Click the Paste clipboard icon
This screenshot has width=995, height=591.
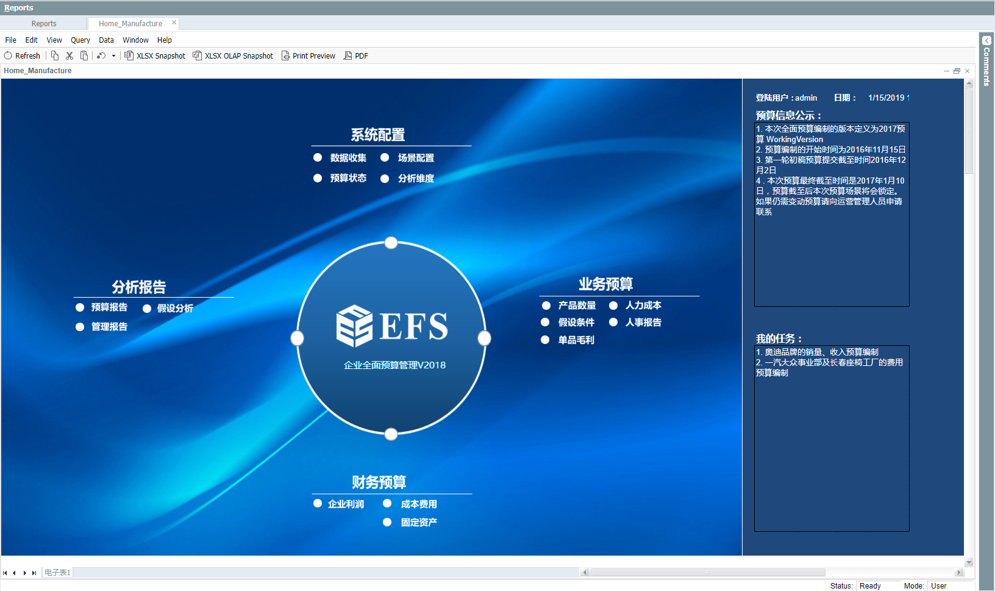click(x=84, y=56)
